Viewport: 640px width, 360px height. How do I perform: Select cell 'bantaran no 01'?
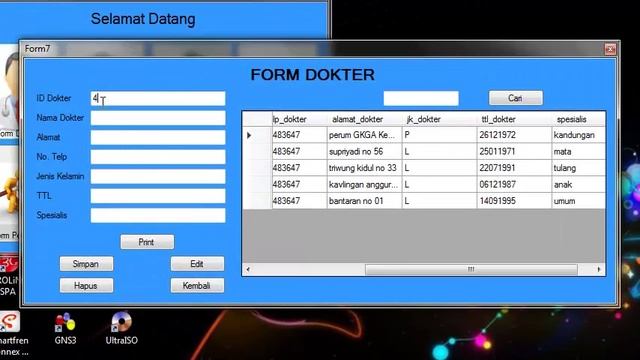click(364, 201)
